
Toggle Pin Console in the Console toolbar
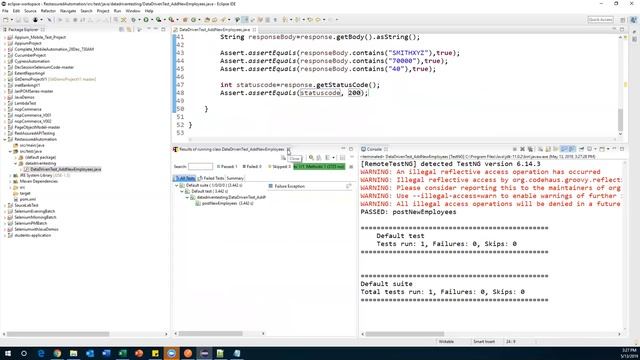[x=581, y=149]
